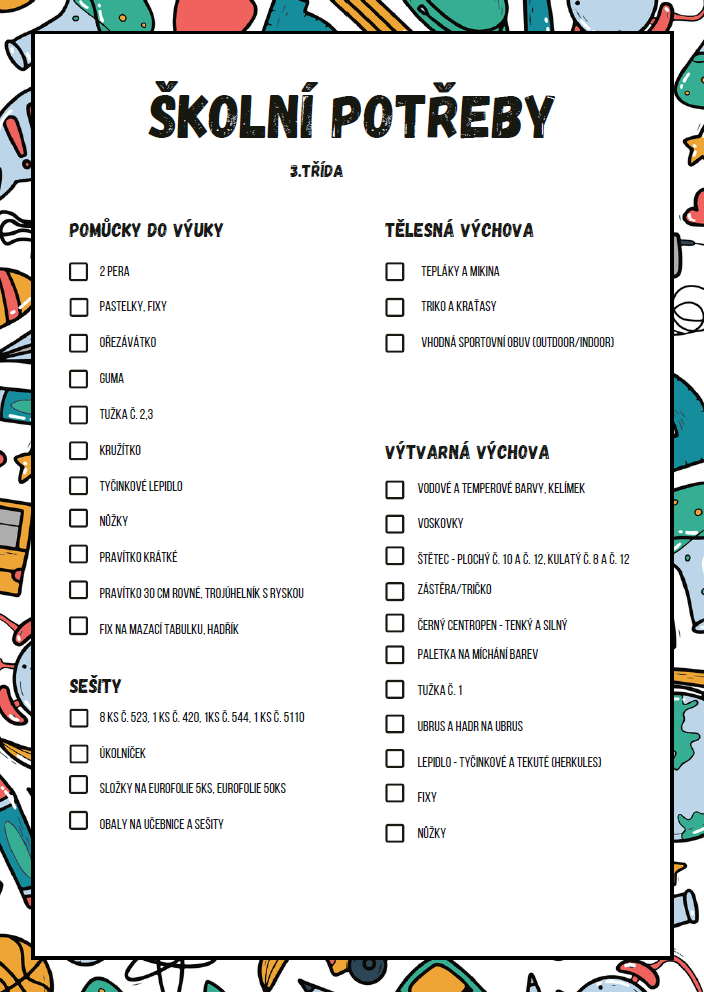
Task: Click the 3.TŘÍDA subtitle text
Action: (316, 171)
